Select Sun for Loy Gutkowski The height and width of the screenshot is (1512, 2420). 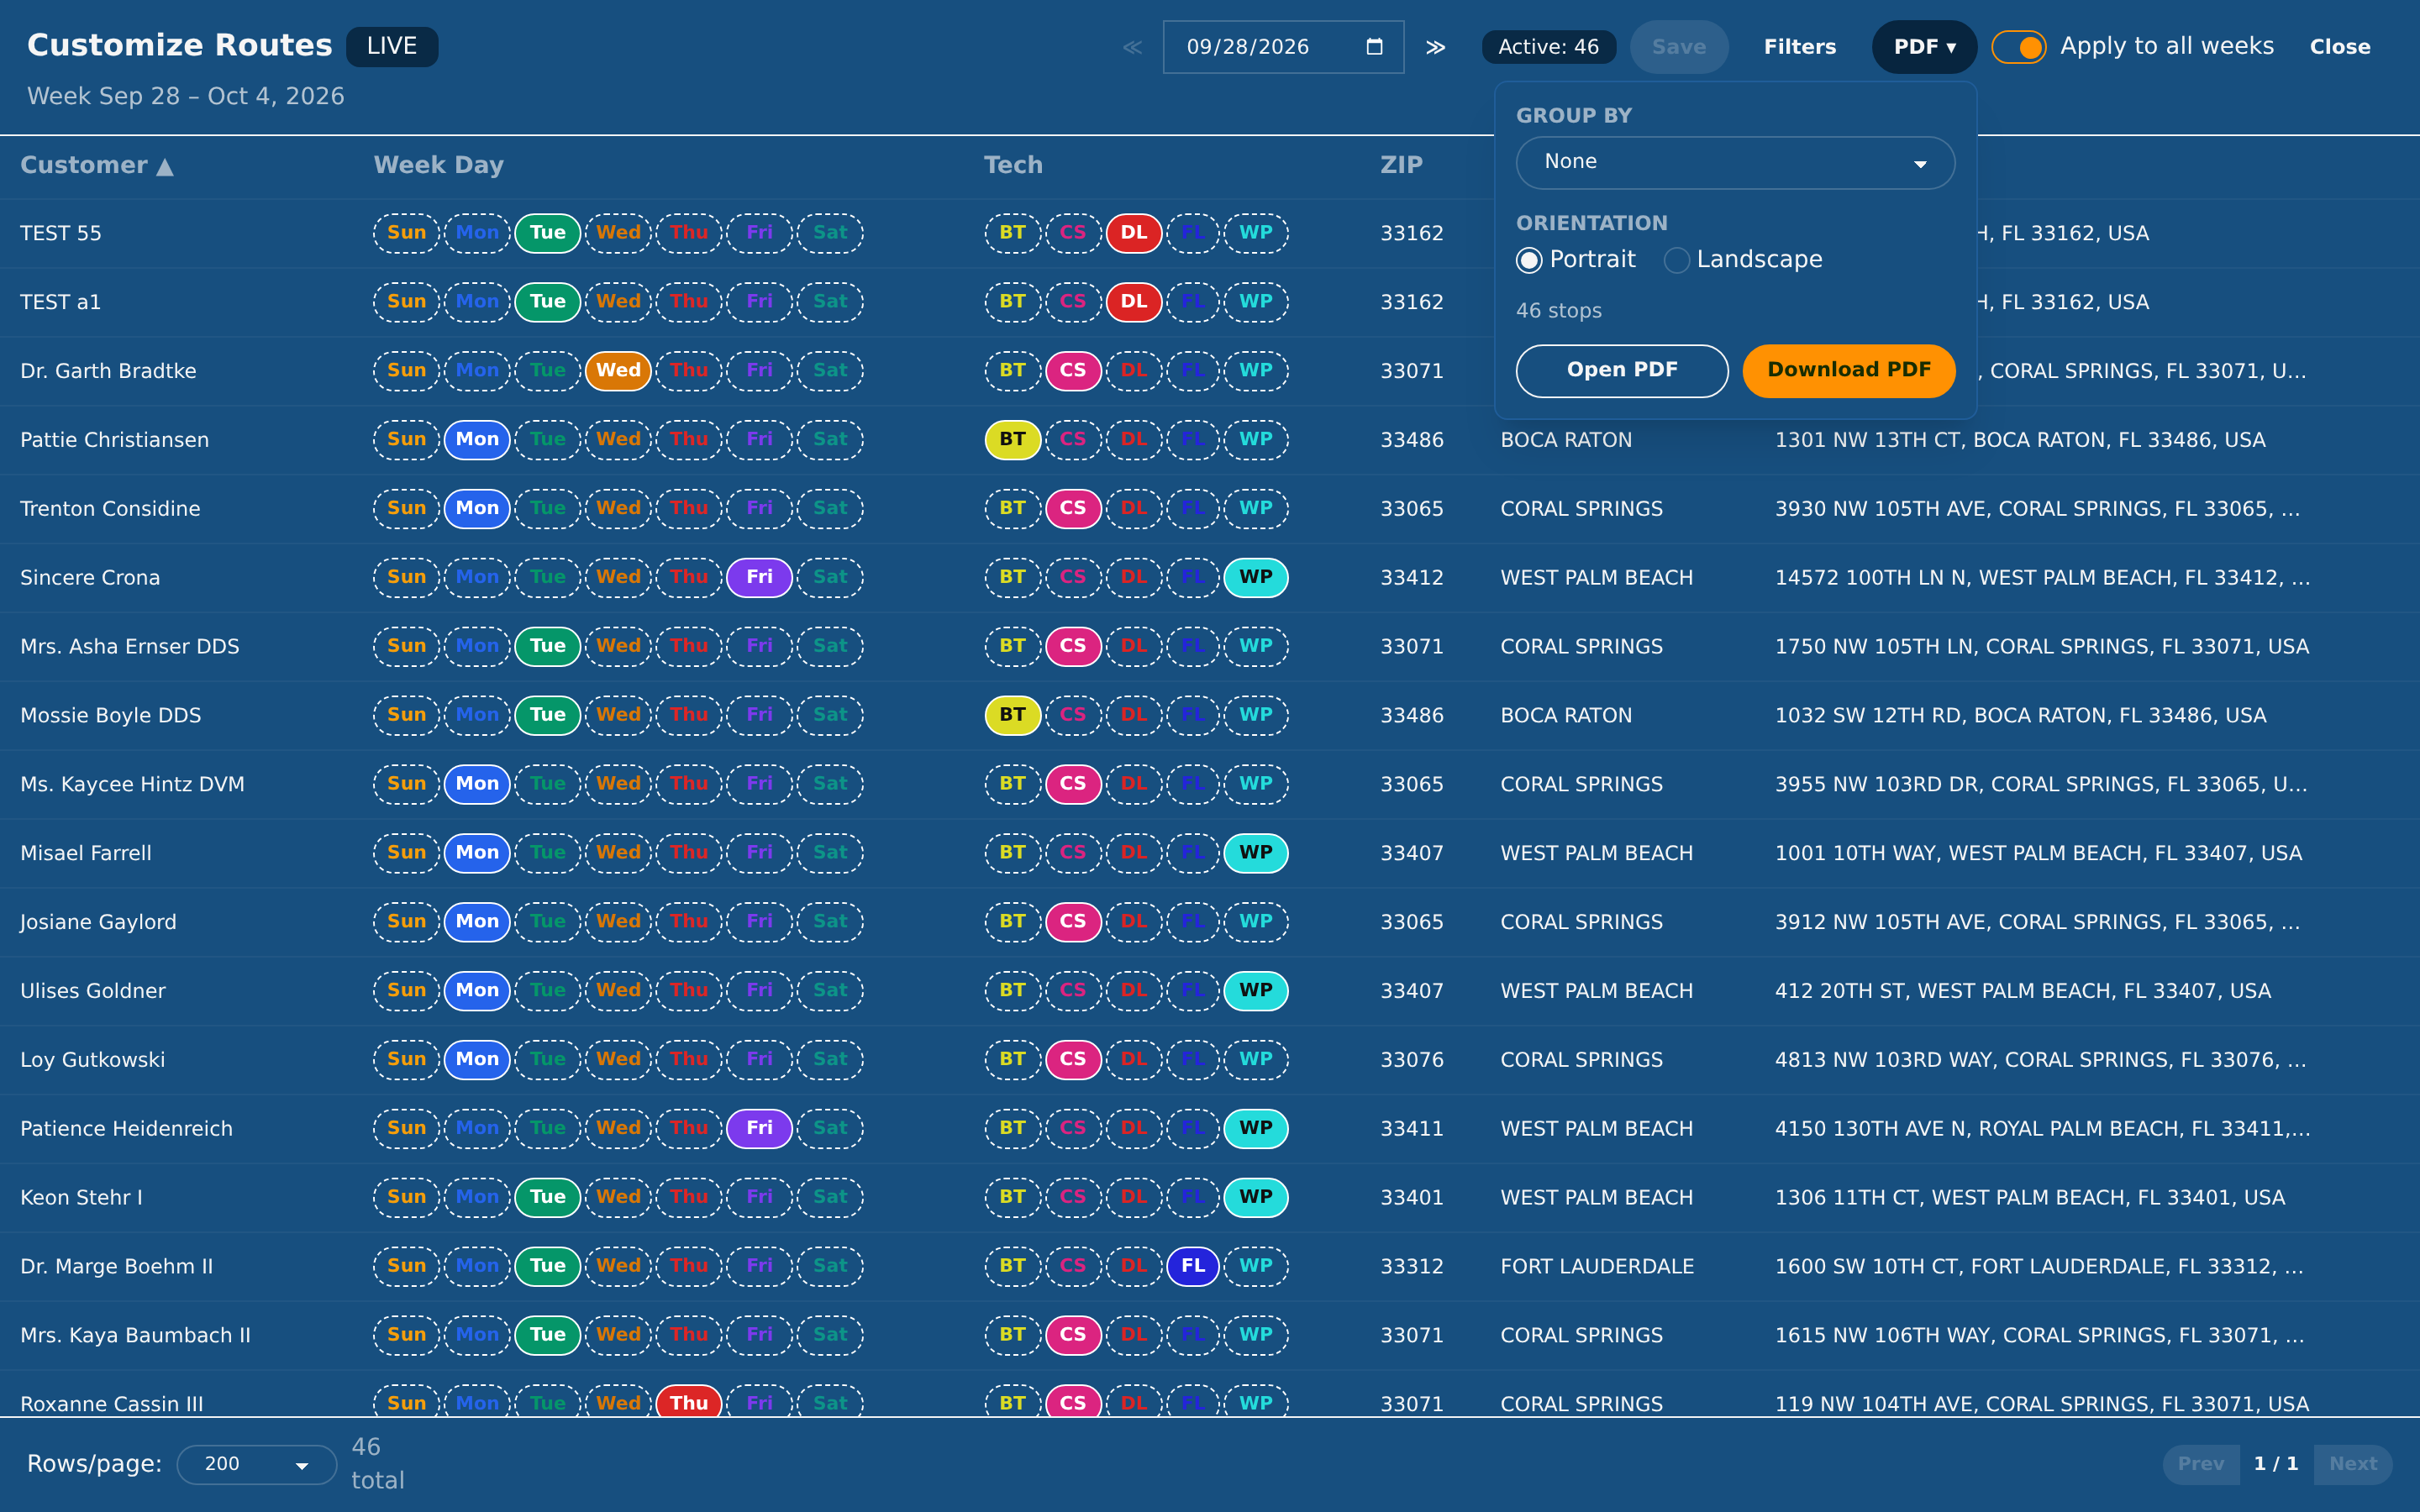coord(406,1060)
